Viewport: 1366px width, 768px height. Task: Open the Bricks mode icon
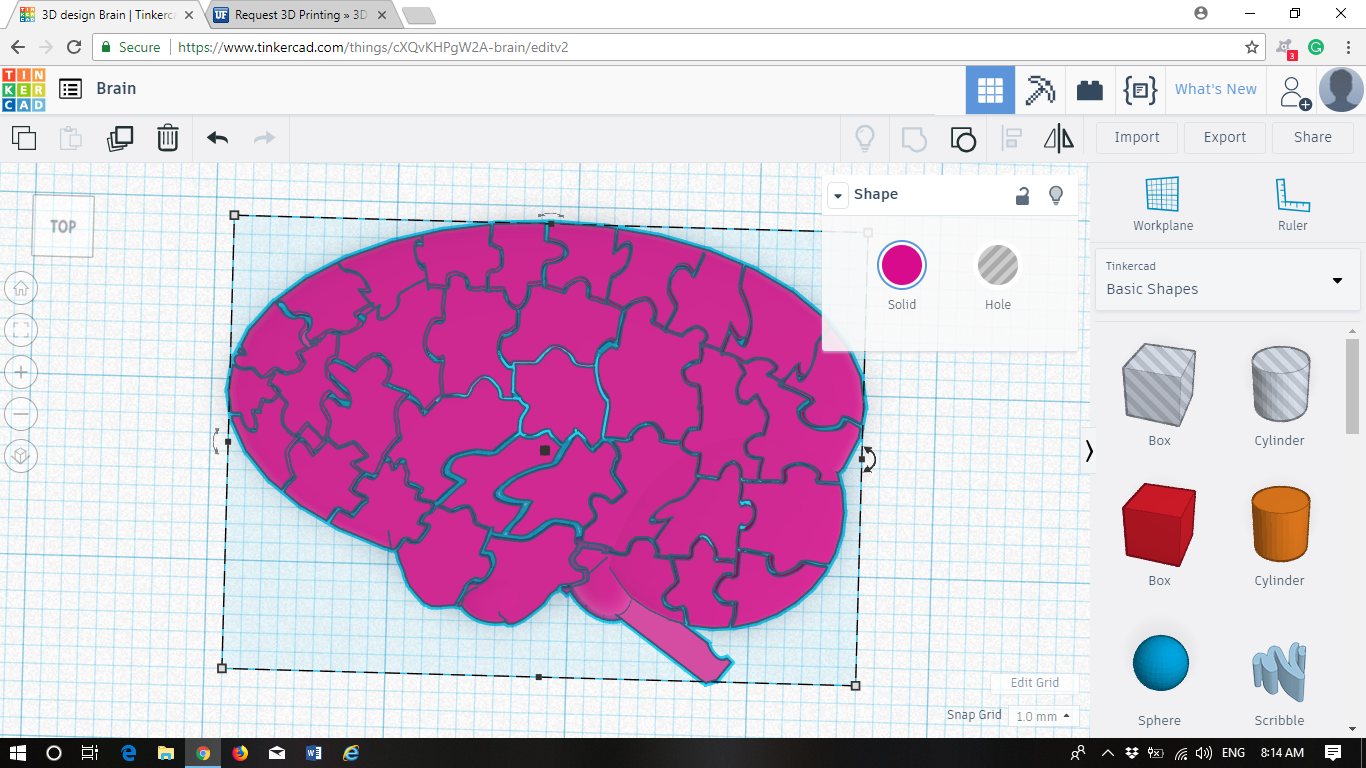(1090, 90)
